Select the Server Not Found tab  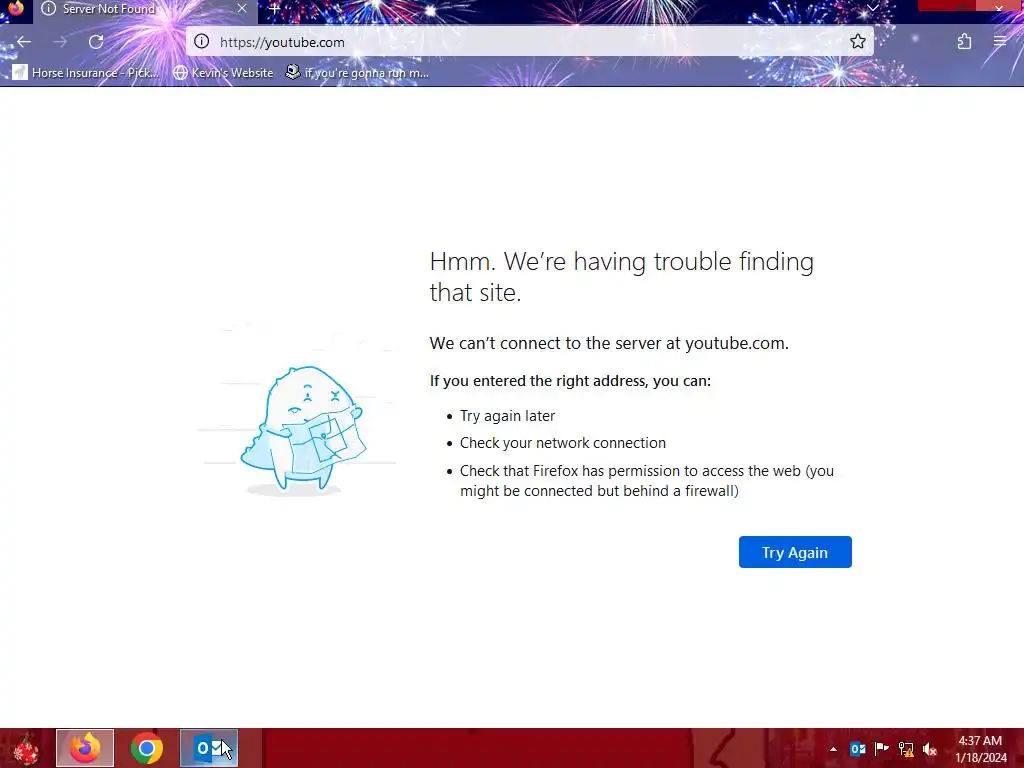145,9
